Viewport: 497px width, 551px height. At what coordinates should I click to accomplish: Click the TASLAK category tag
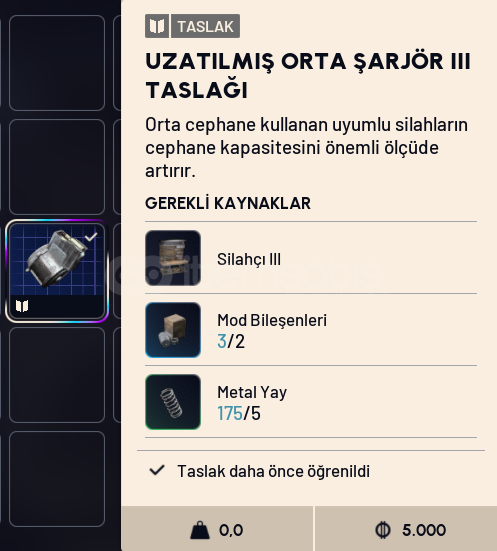(205, 26)
